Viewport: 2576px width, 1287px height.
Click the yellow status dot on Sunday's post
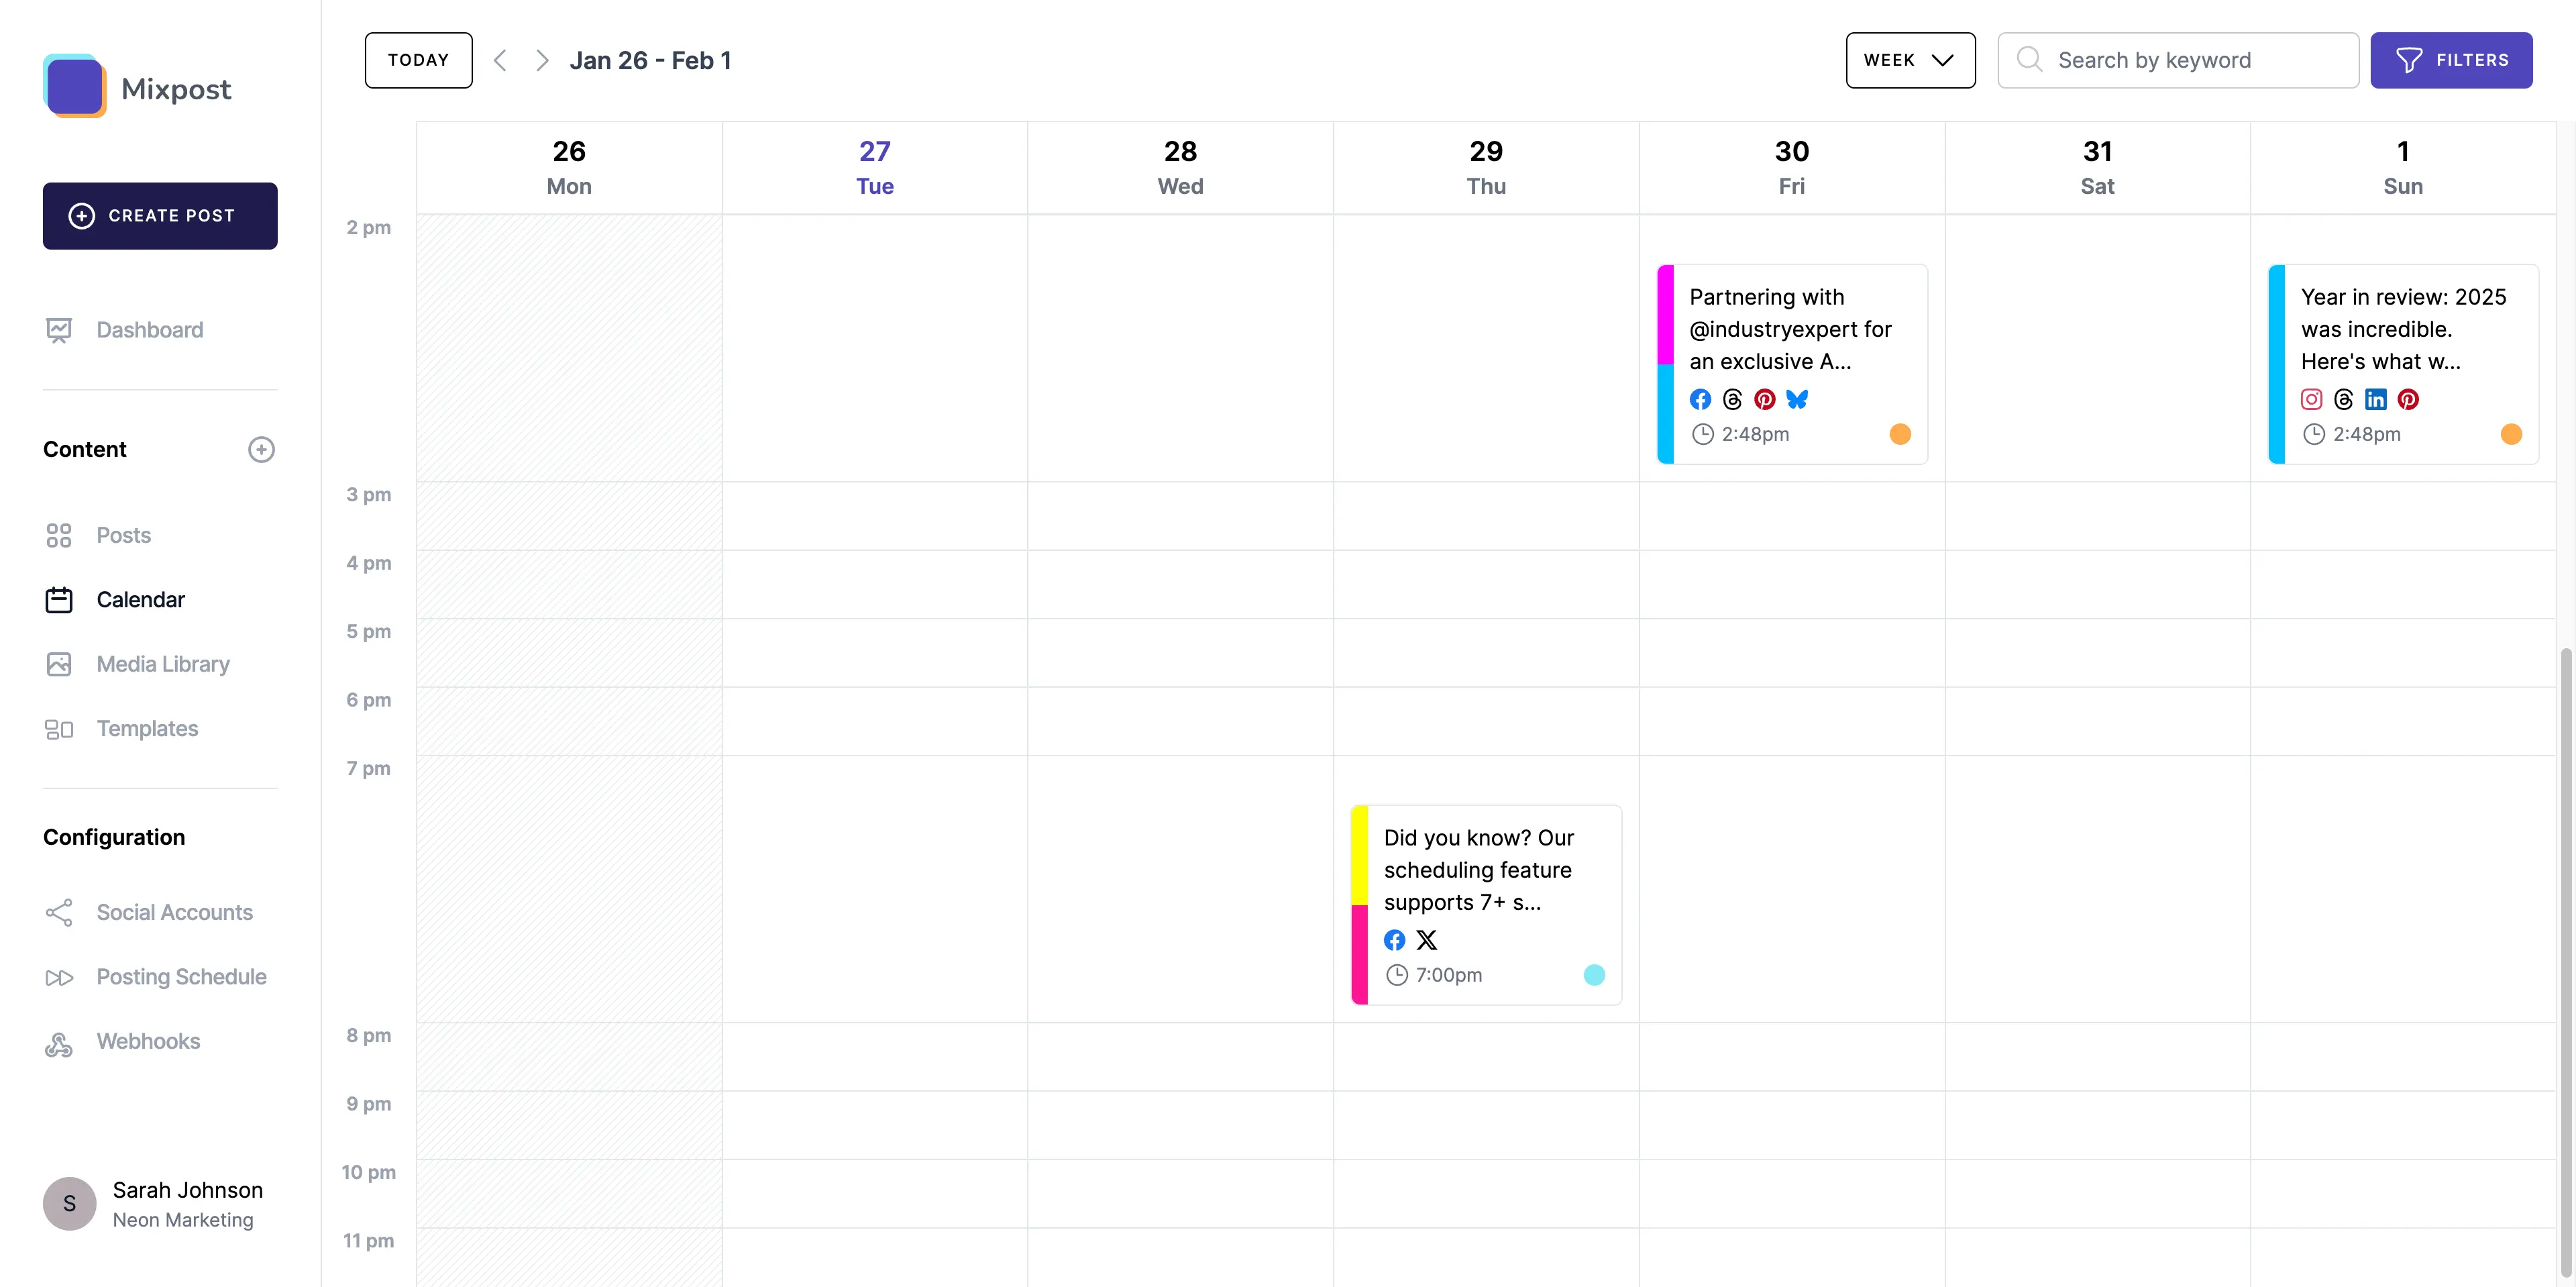(x=2511, y=434)
